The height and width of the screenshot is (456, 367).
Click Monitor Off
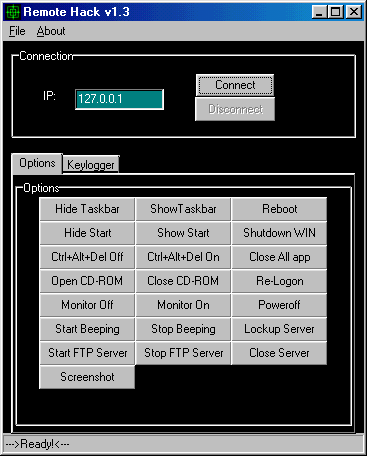tap(87, 305)
